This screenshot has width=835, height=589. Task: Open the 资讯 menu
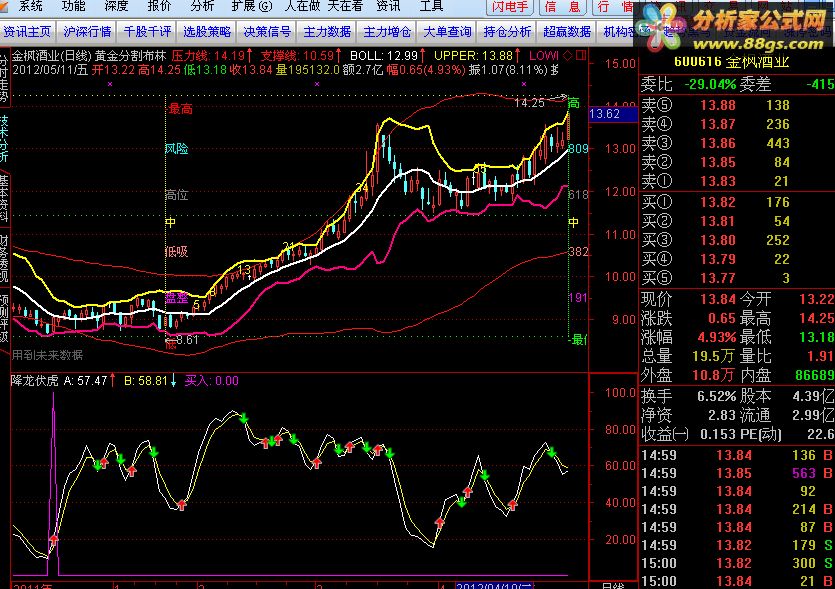(x=388, y=6)
